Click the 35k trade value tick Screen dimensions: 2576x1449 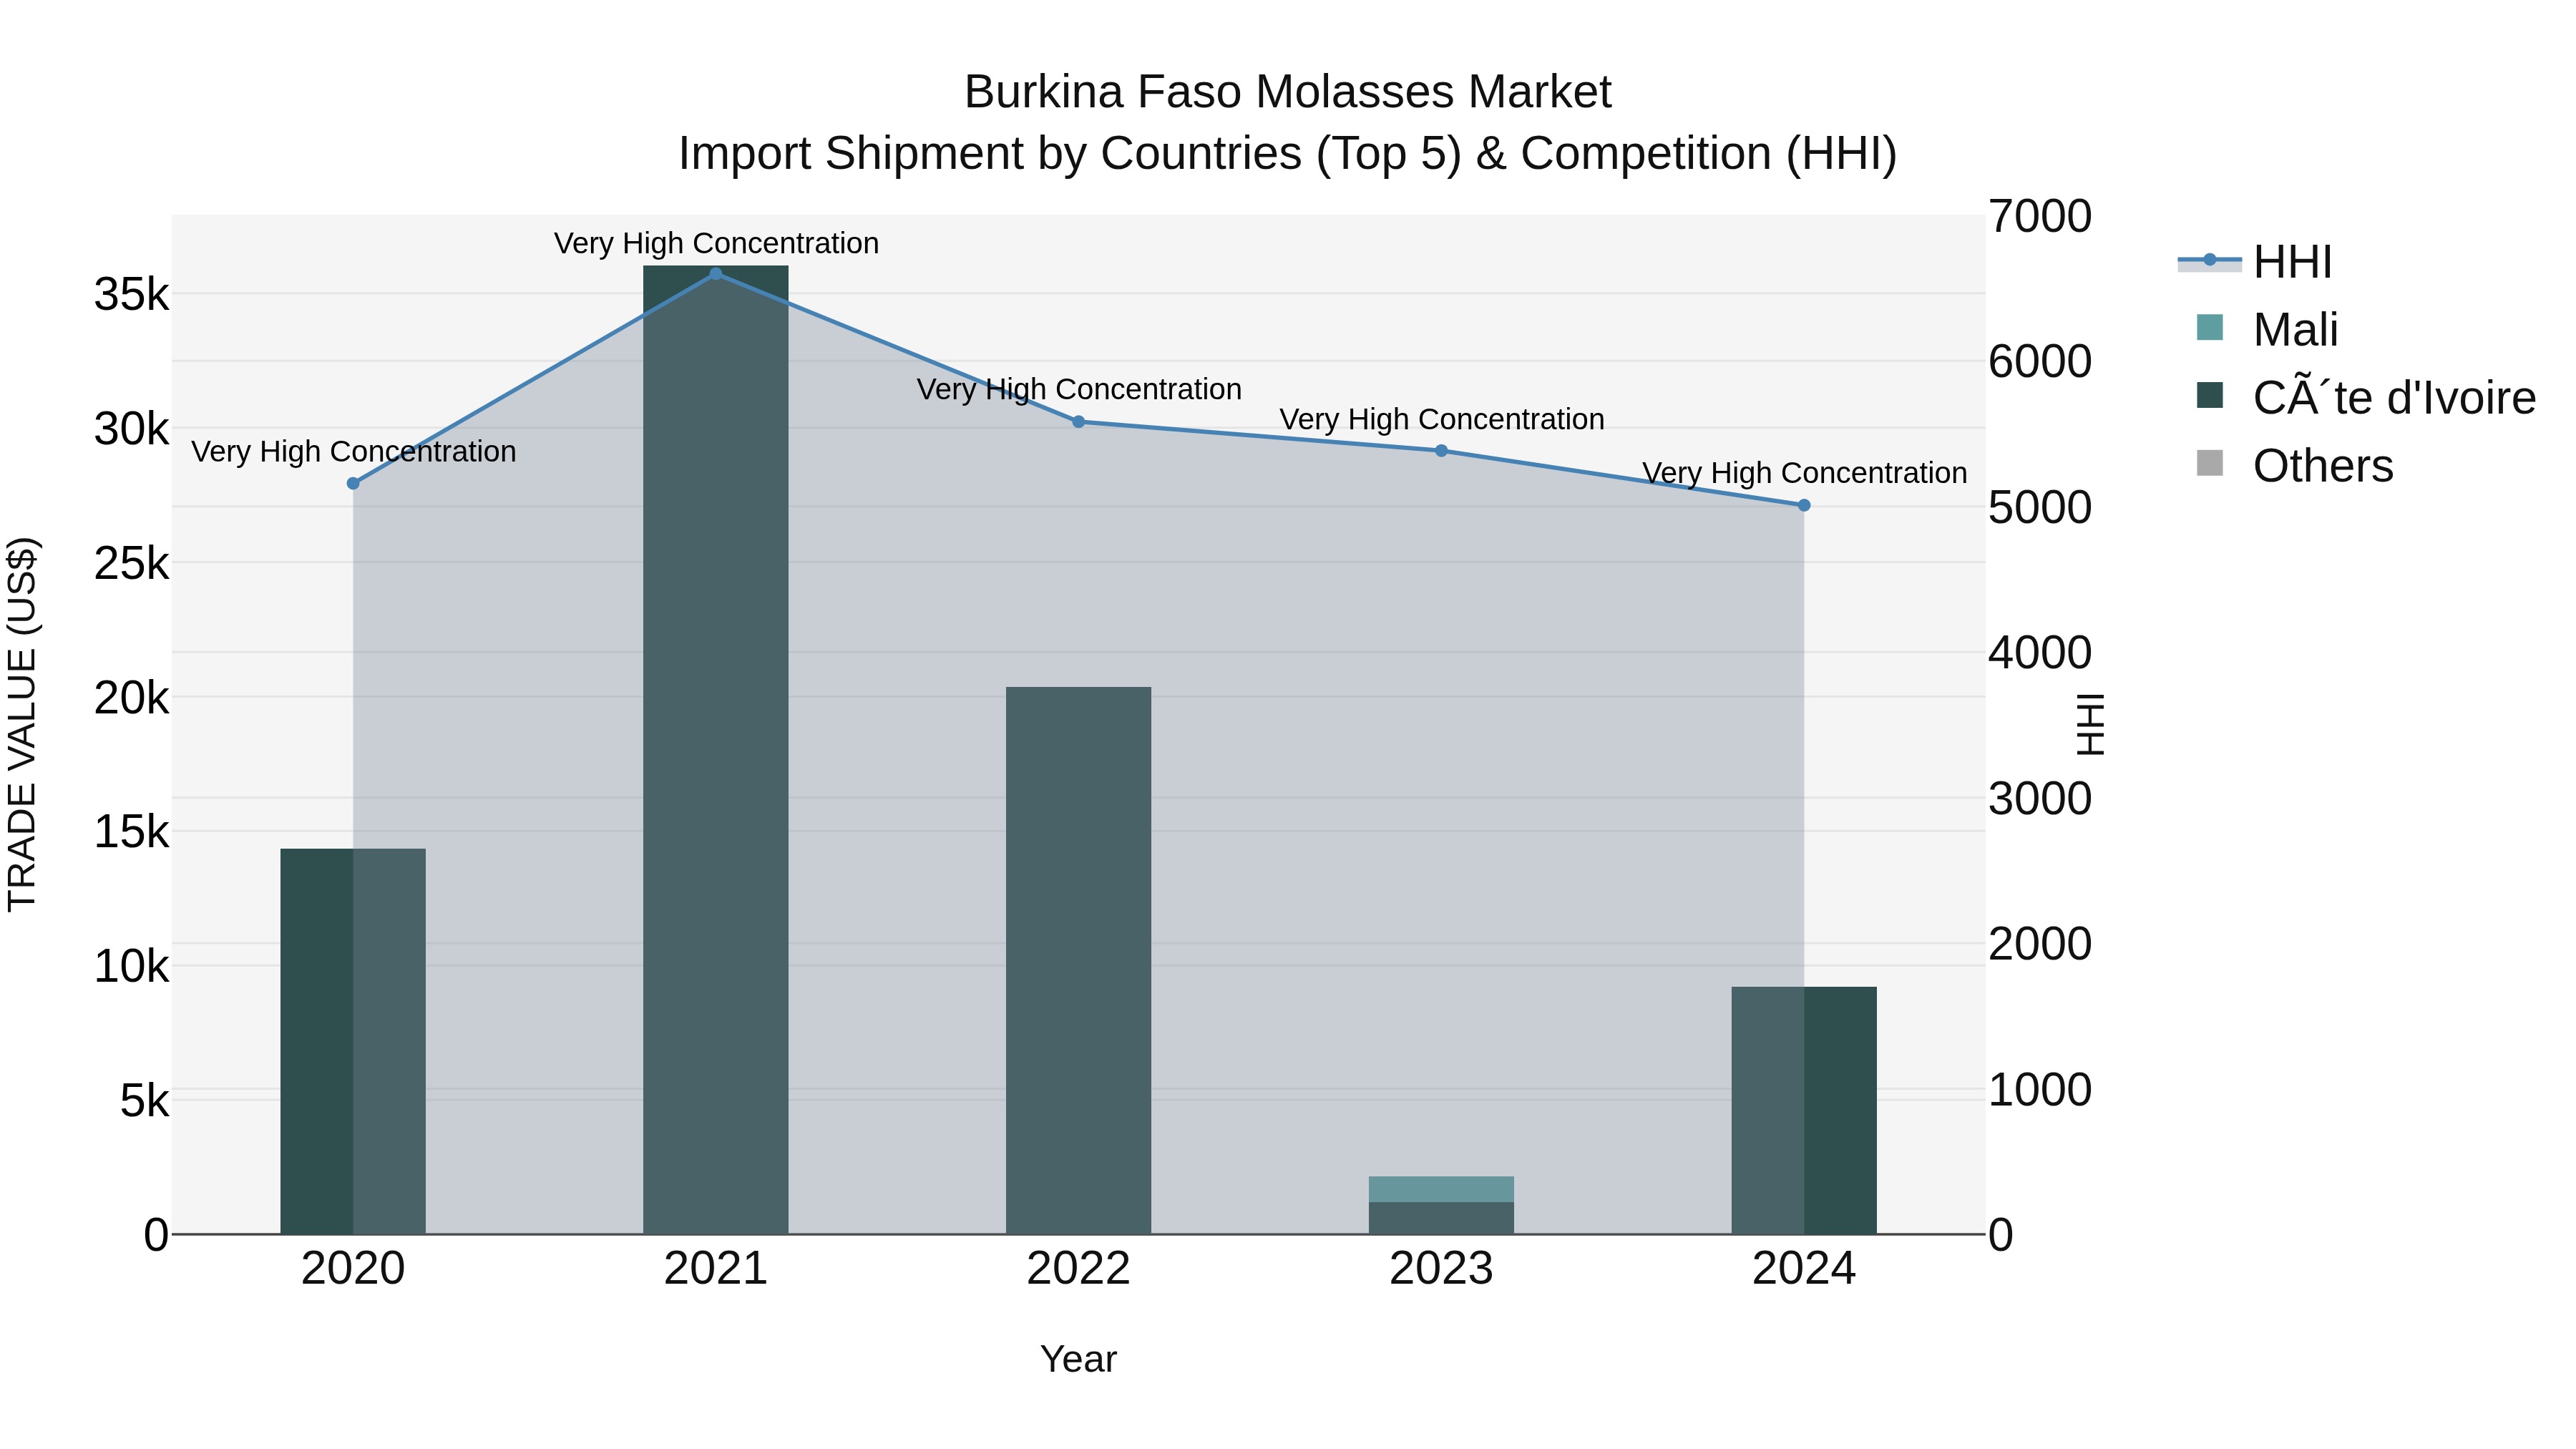click(132, 295)
